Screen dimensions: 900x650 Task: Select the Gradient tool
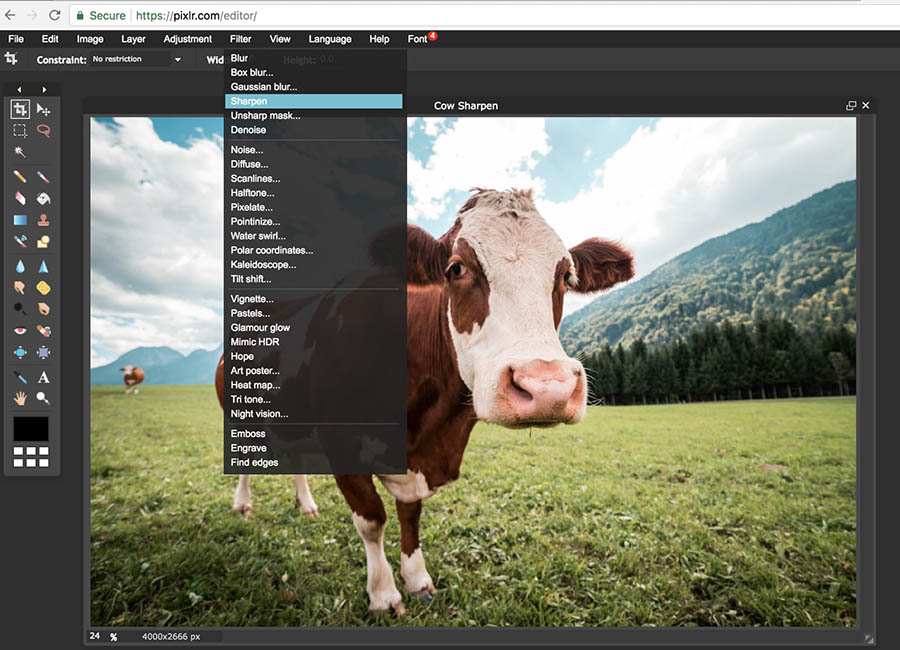click(20, 220)
